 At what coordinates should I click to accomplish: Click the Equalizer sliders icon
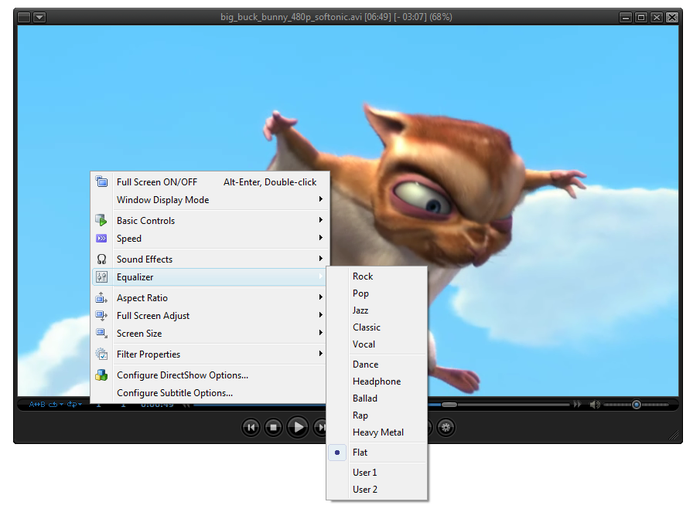(102, 277)
